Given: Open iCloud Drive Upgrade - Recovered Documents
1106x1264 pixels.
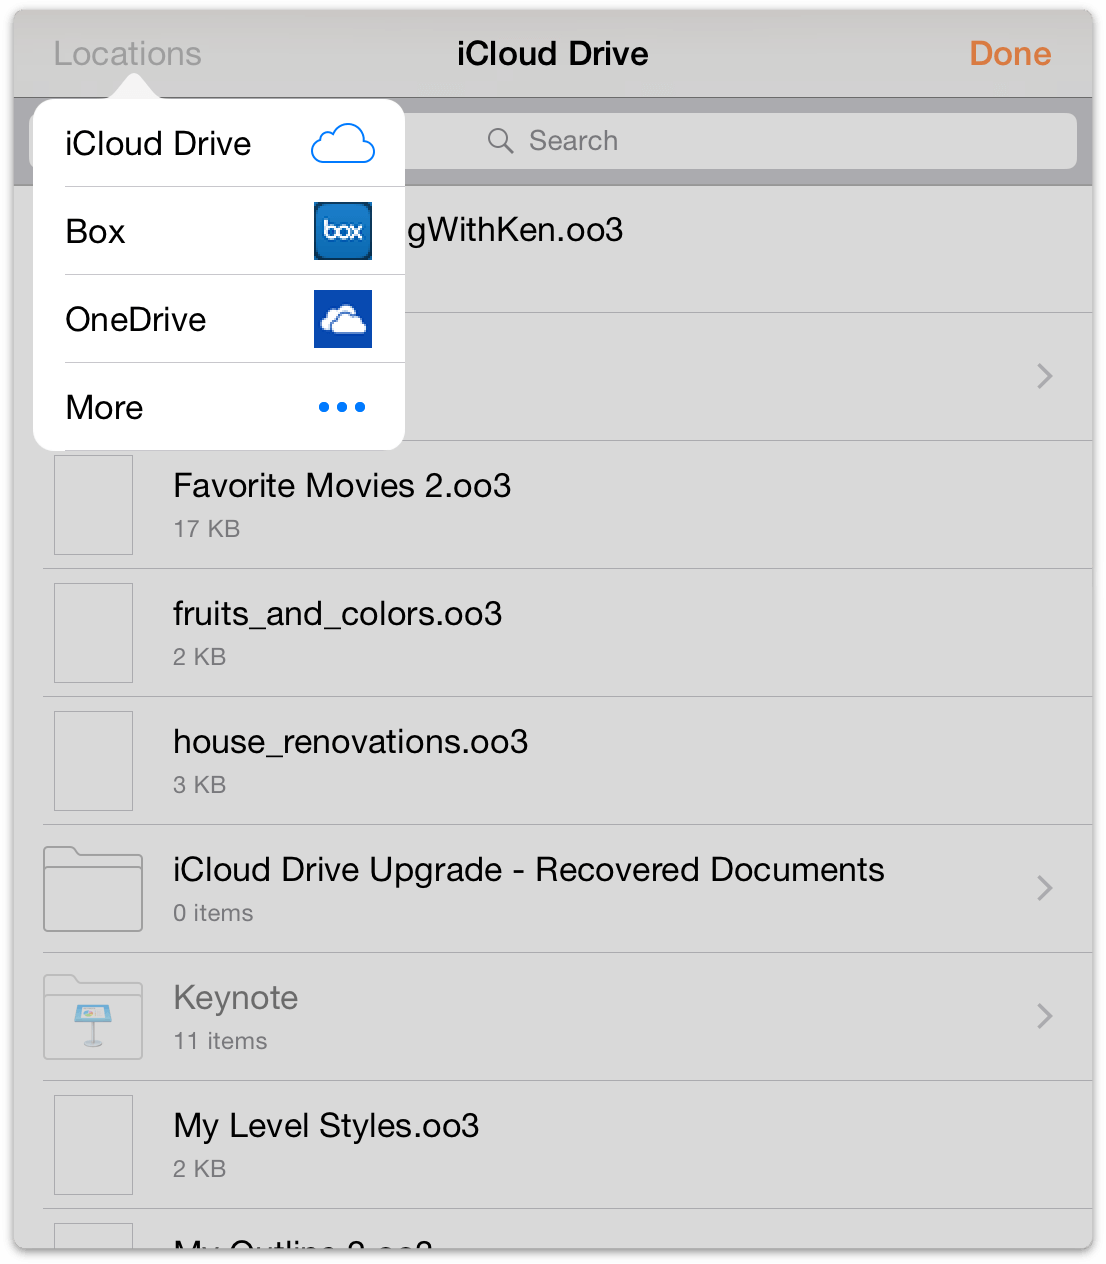Looking at the screenshot, I should (529, 870).
